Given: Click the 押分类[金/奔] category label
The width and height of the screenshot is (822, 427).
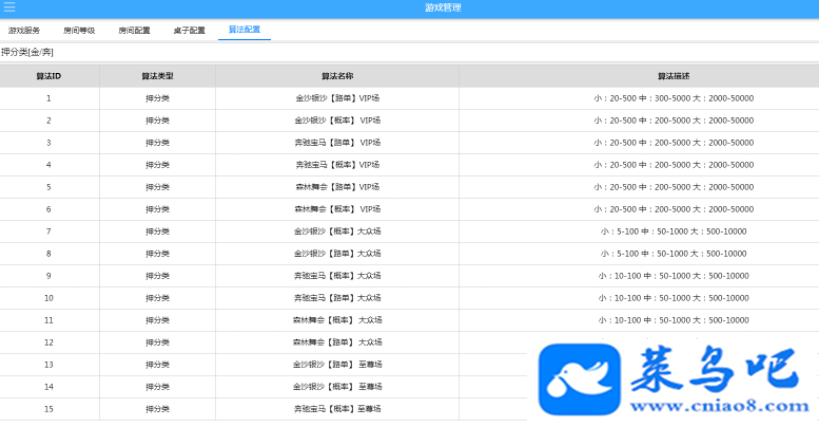Looking at the screenshot, I should pyautogui.click(x=27, y=52).
